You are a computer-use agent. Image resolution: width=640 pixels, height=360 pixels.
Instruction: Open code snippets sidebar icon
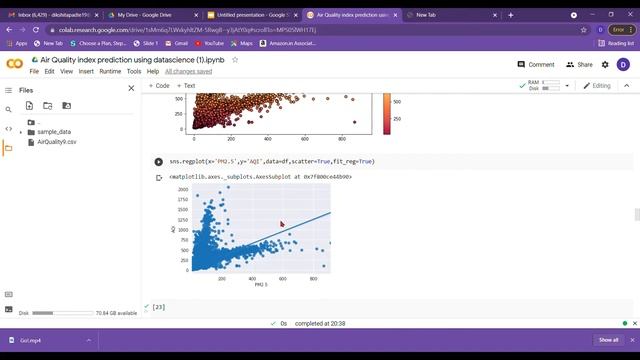(8, 129)
